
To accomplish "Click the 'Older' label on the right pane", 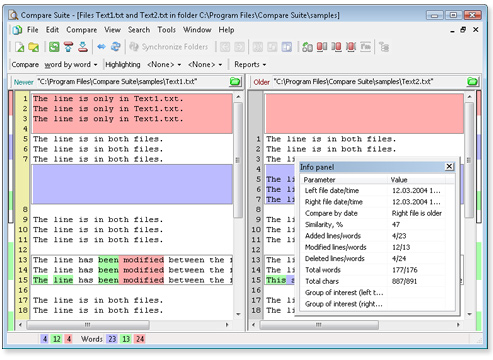I will [x=261, y=82].
